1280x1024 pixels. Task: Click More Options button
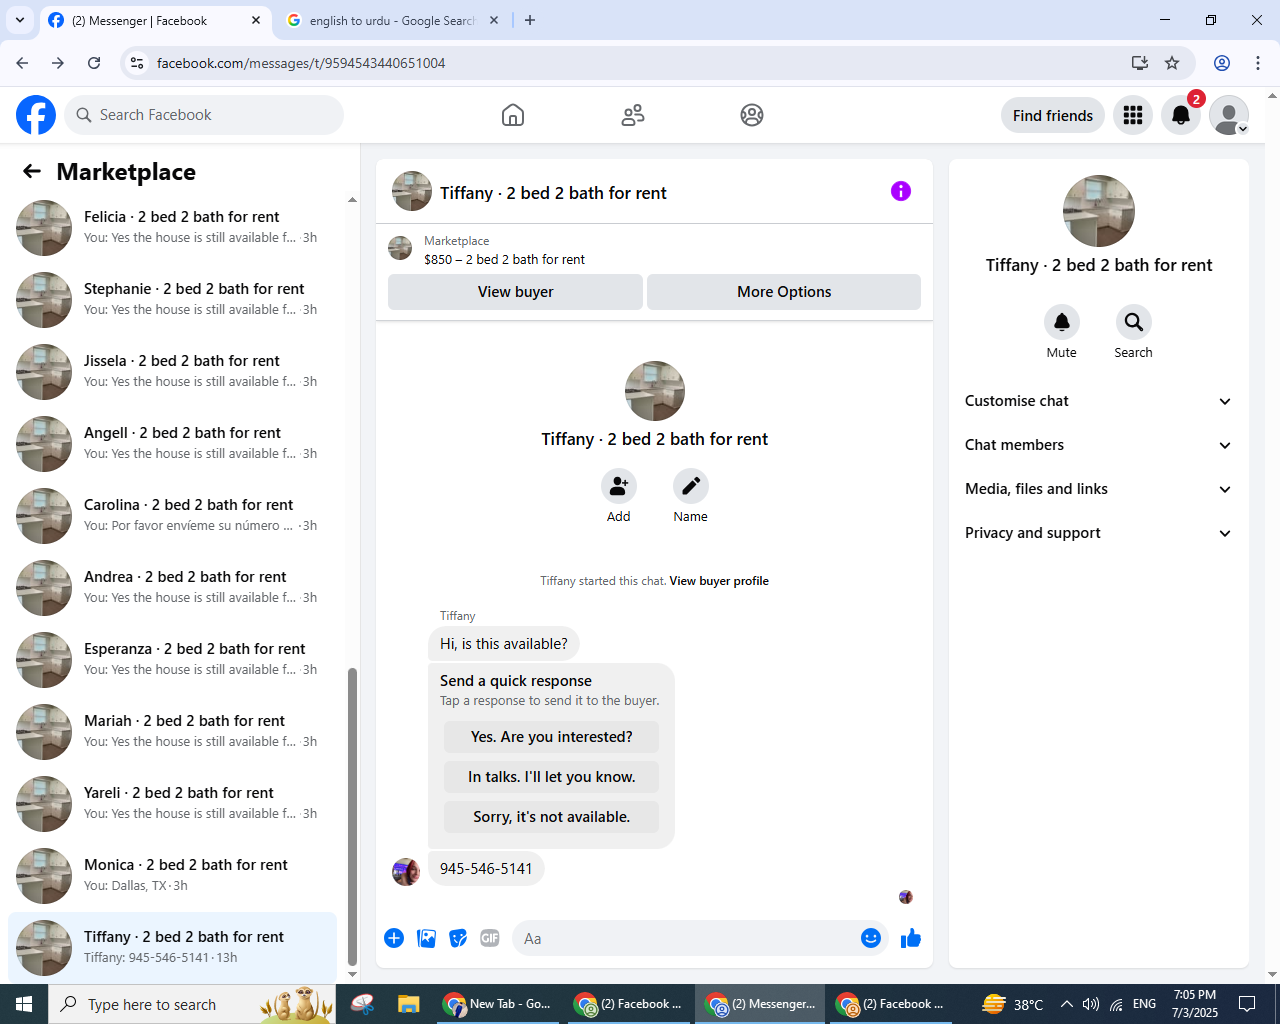784,292
